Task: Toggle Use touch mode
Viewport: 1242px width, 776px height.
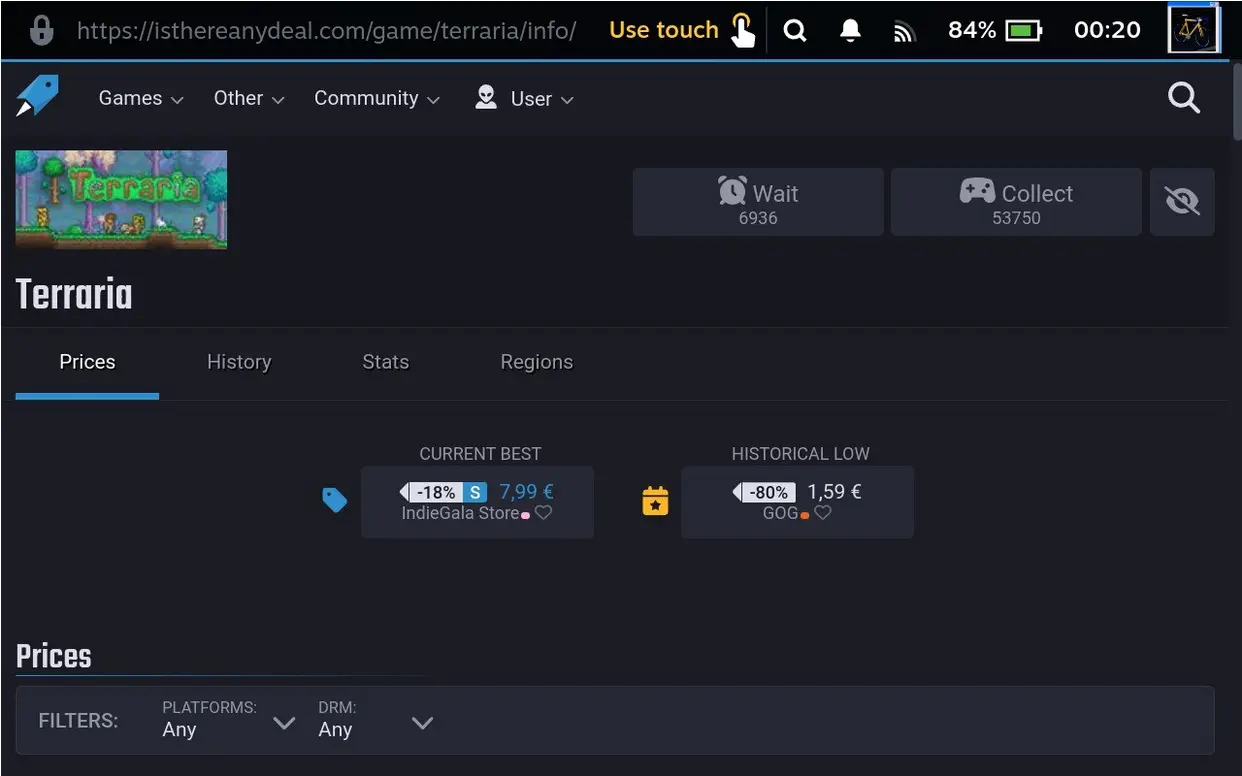Action: (x=683, y=30)
